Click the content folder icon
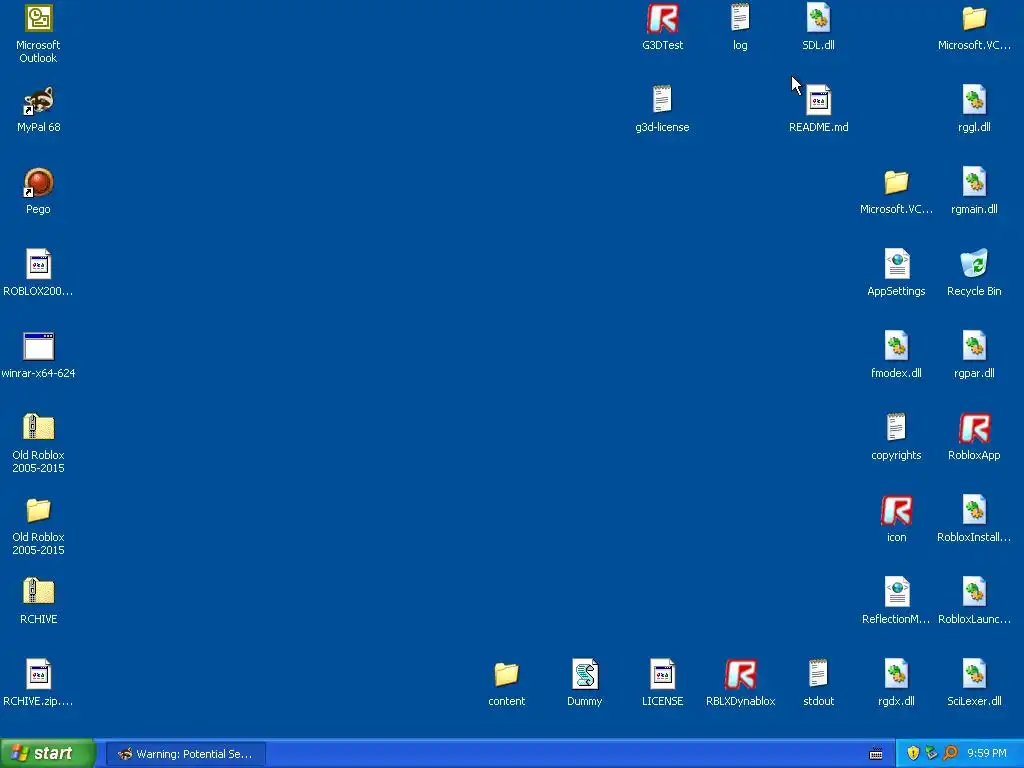Viewport: 1024px width, 768px height. click(507, 675)
